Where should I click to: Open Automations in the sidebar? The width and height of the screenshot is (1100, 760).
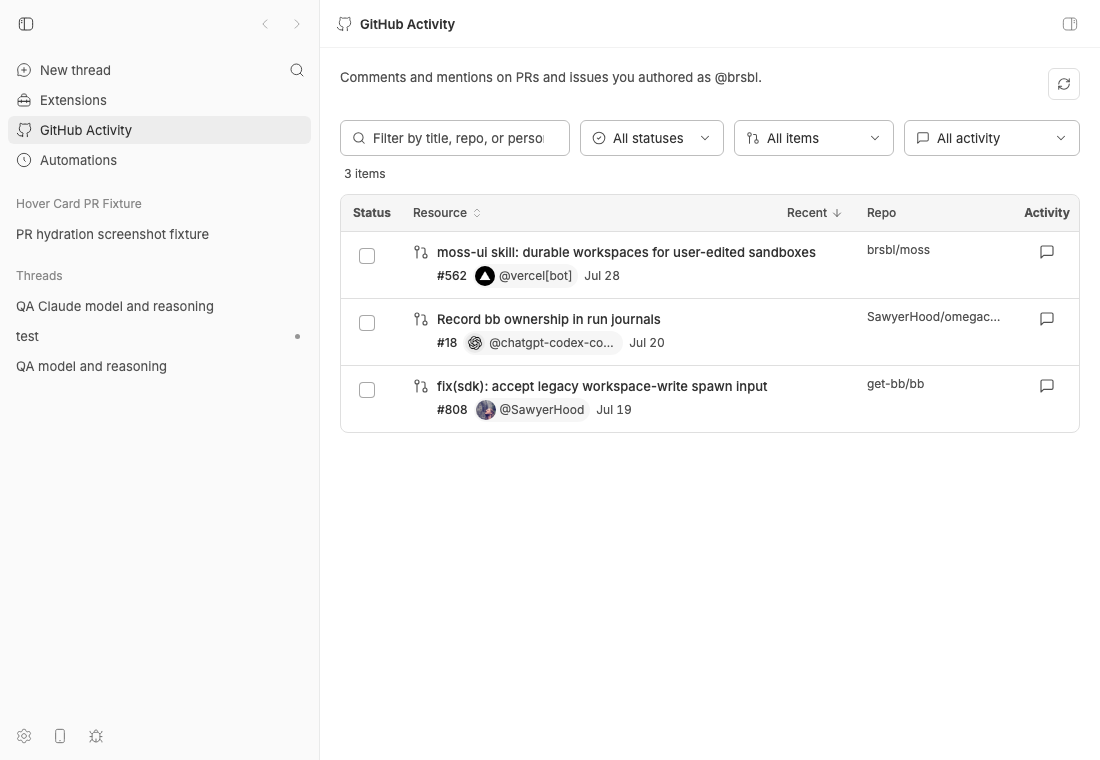click(159, 160)
